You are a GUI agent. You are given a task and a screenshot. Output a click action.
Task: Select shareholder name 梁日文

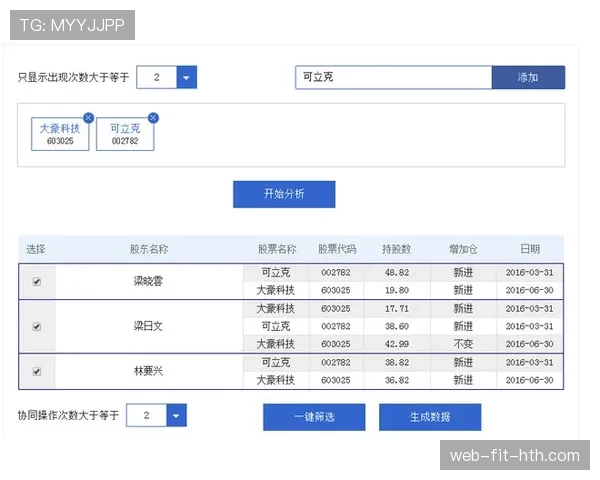tap(148, 326)
